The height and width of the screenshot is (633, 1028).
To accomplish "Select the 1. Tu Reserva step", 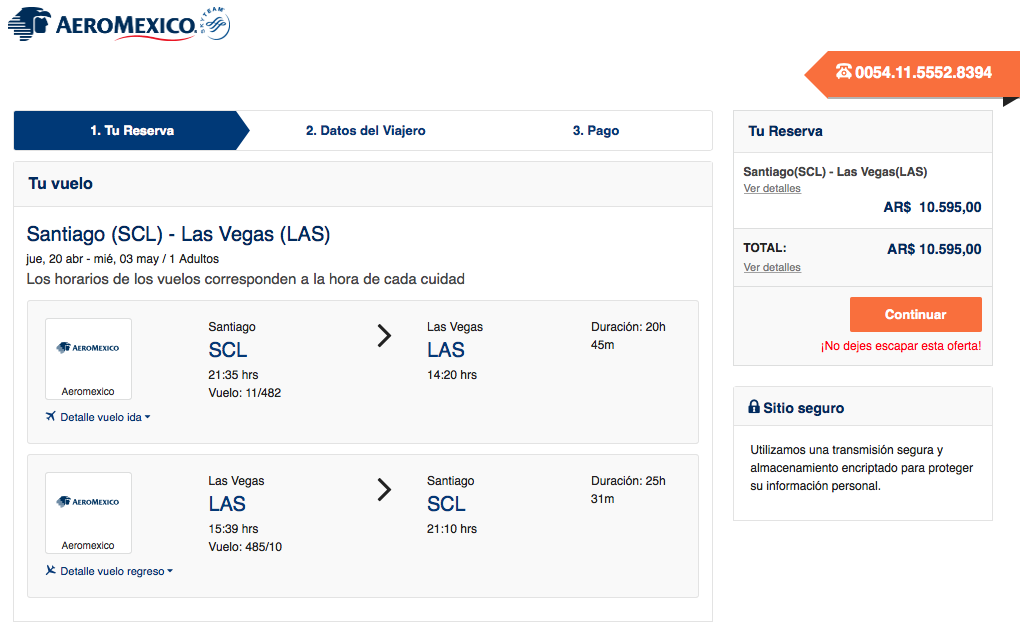I will (132, 130).
